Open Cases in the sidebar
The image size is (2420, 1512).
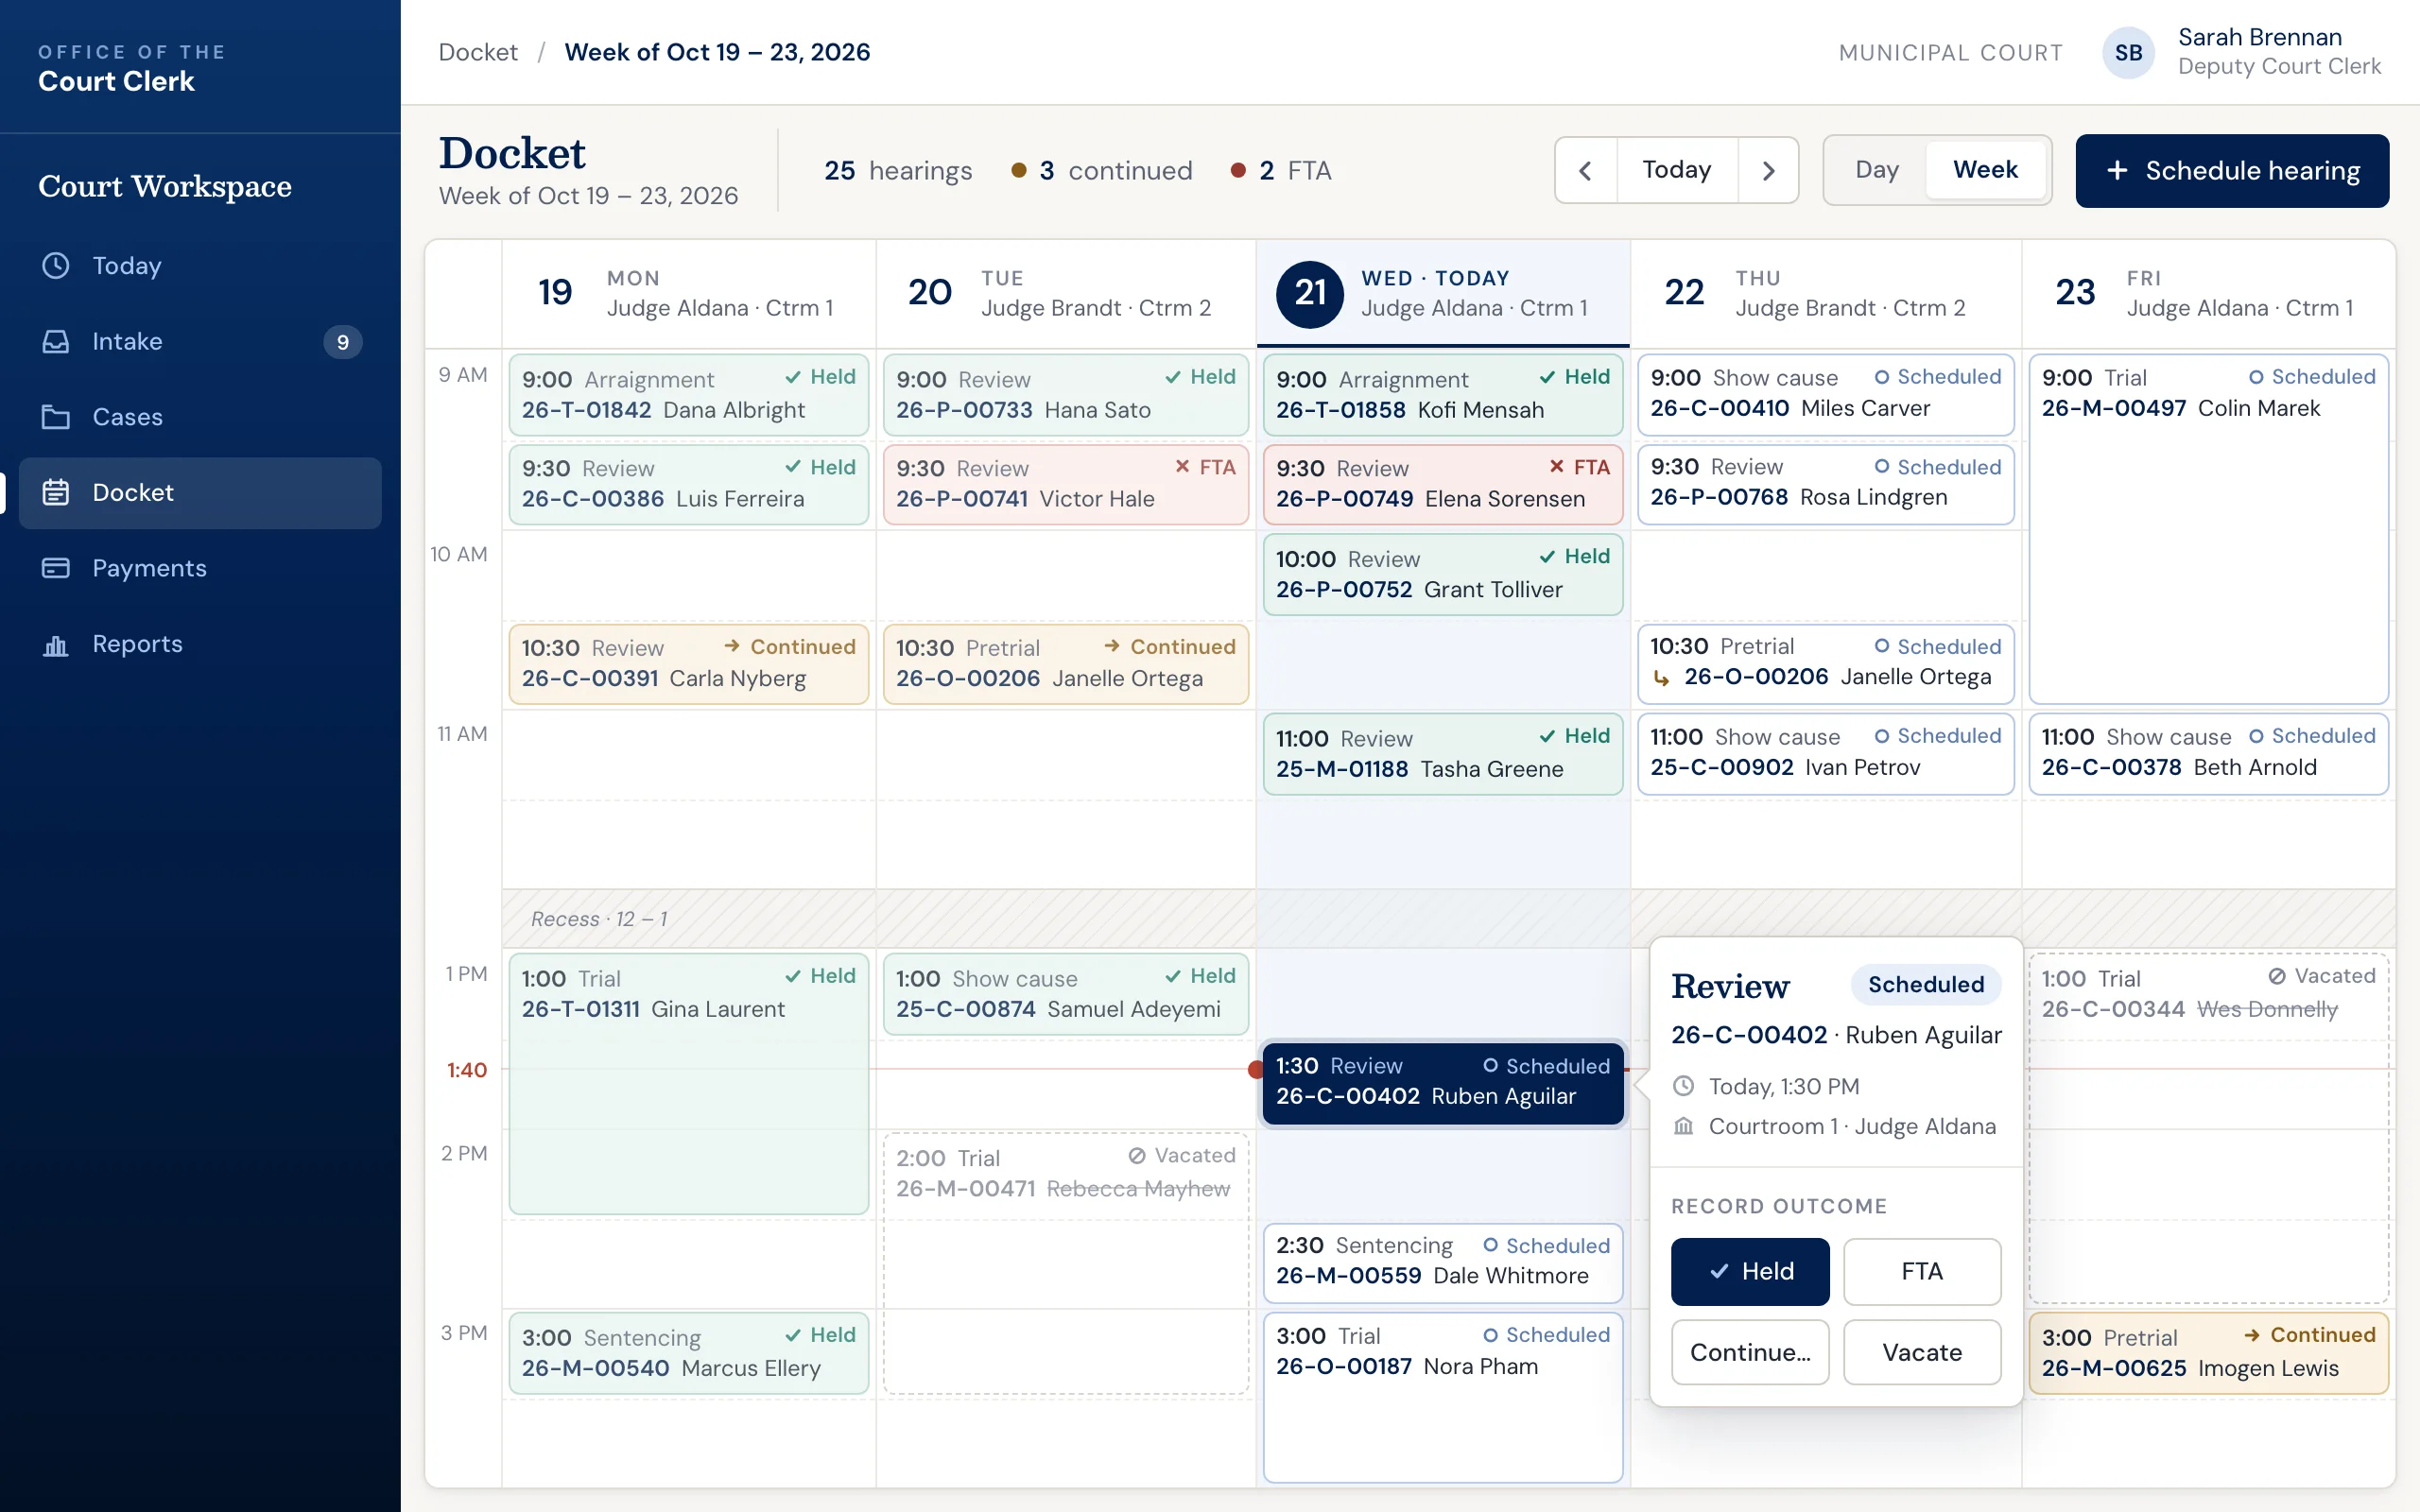click(200, 417)
